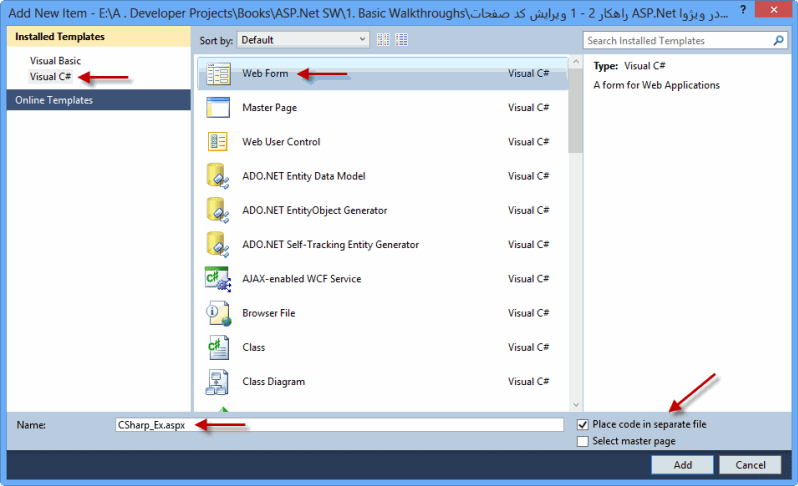Click the Web User Control icon
Image resolution: width=798 pixels, height=486 pixels.
(218, 142)
